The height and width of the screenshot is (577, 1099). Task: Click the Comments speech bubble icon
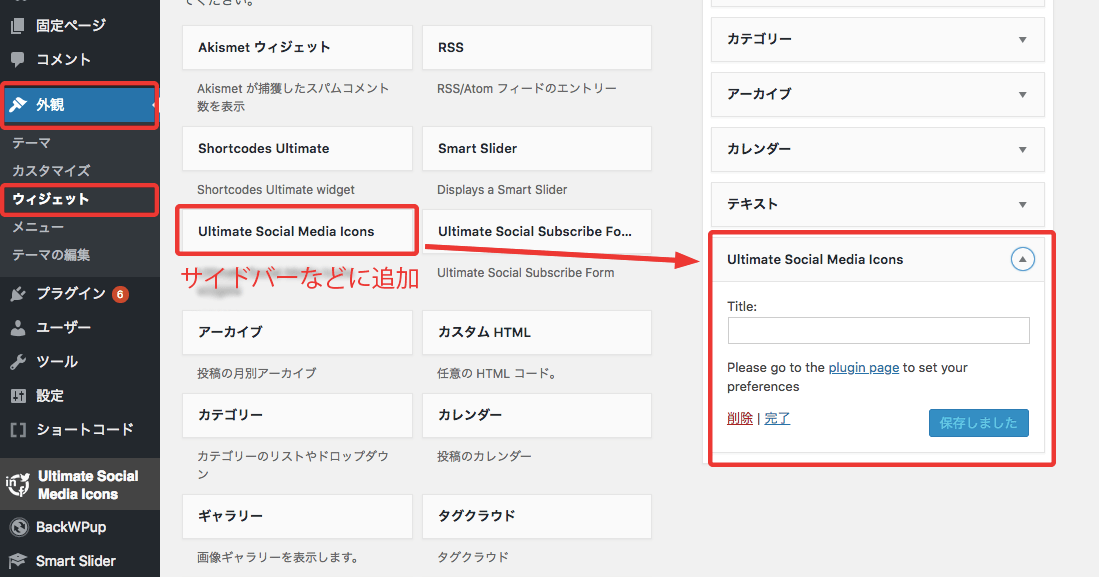(18, 59)
